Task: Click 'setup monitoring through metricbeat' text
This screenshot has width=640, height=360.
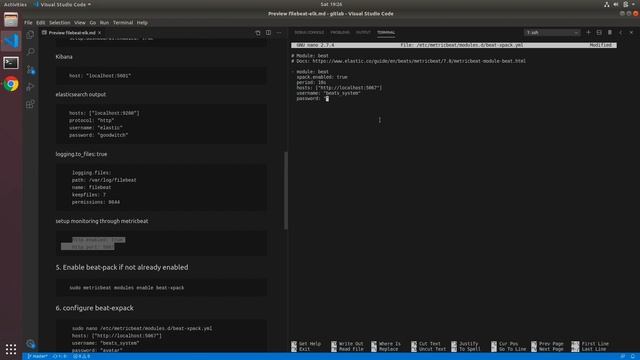Action: click(x=102, y=221)
